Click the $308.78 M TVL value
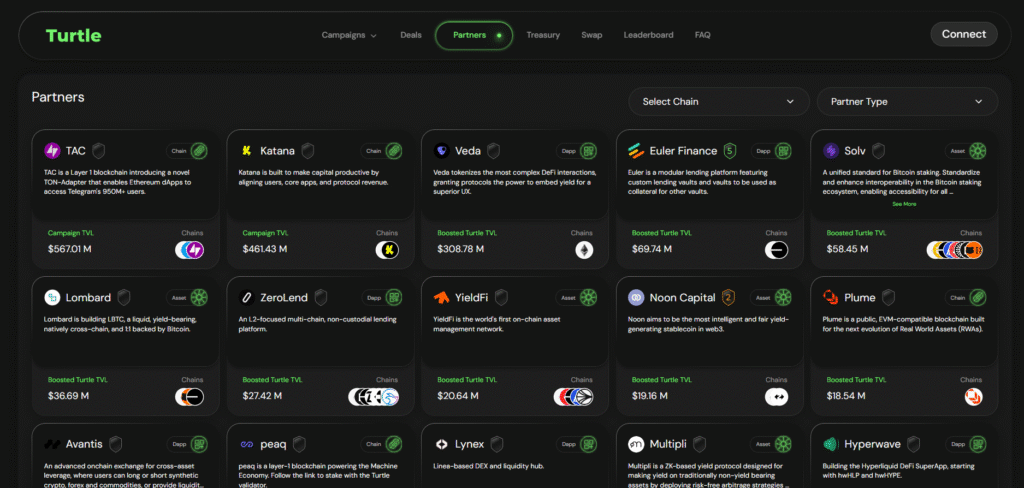The image size is (1024, 488). 460,249
